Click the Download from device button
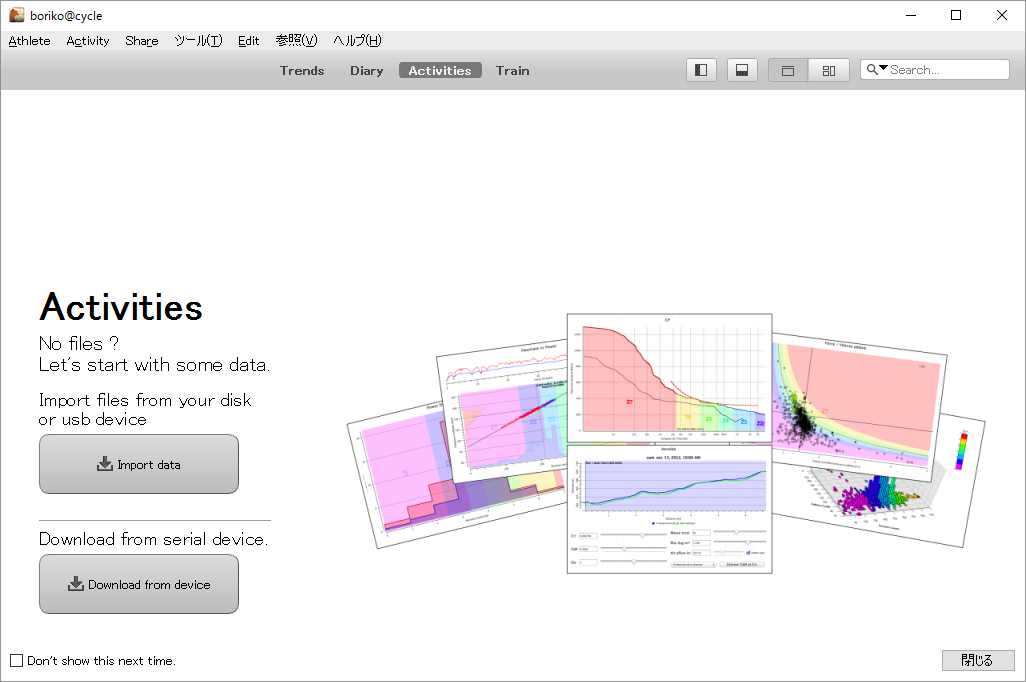1026x682 pixels. (139, 584)
